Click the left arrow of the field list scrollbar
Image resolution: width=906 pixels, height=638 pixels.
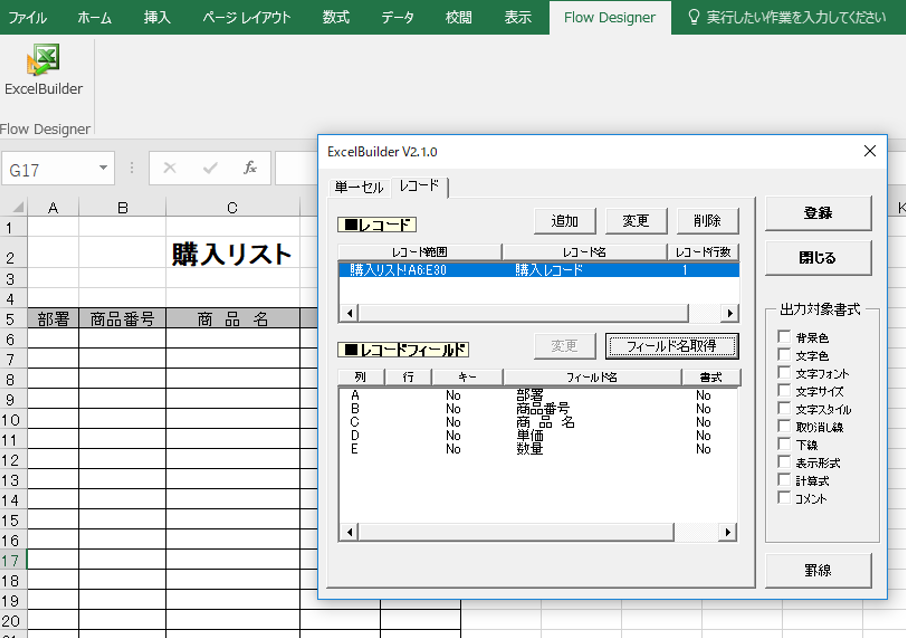point(349,532)
